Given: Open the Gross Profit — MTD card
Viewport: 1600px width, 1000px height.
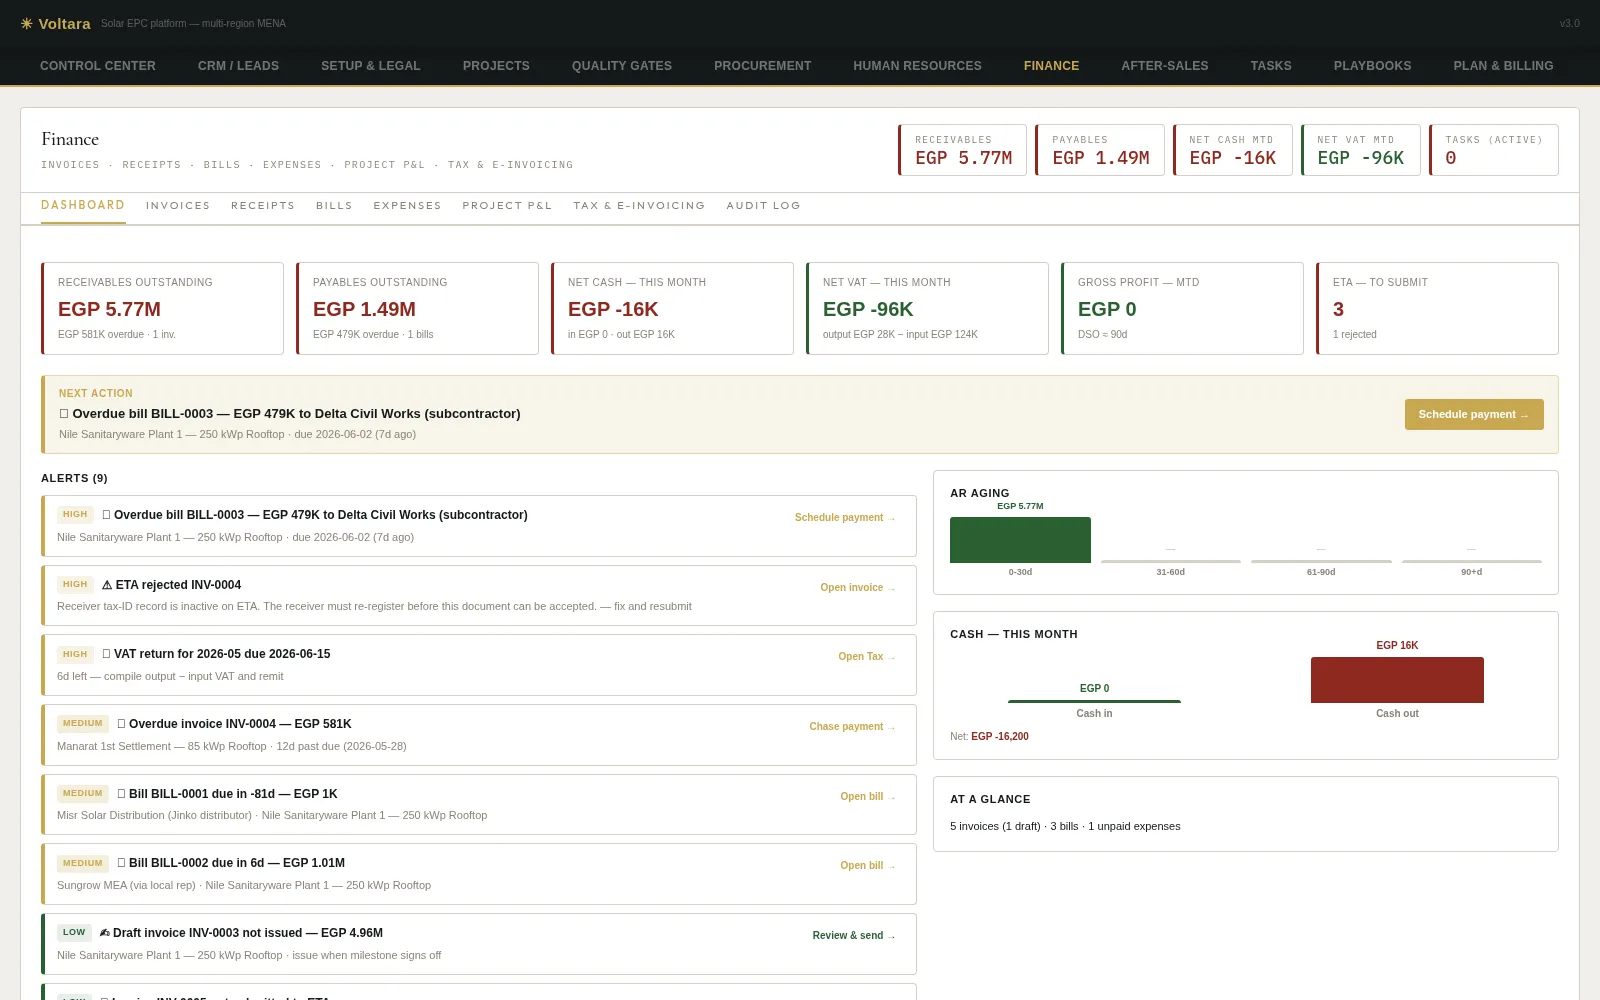Looking at the screenshot, I should pos(1182,308).
